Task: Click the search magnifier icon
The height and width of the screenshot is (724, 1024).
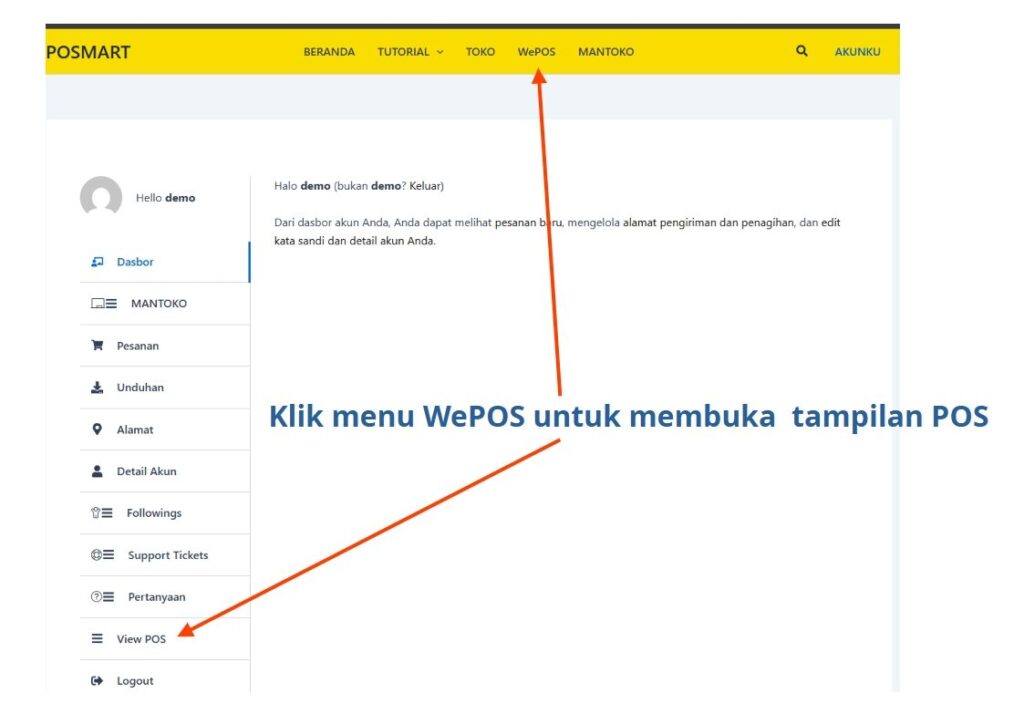Action: pyautogui.click(x=802, y=51)
